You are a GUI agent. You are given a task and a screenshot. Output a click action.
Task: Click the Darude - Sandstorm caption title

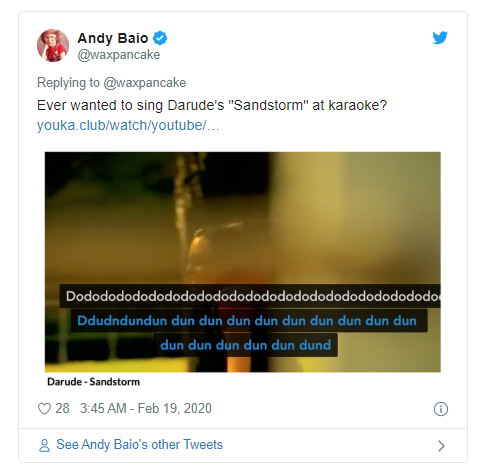(x=93, y=382)
